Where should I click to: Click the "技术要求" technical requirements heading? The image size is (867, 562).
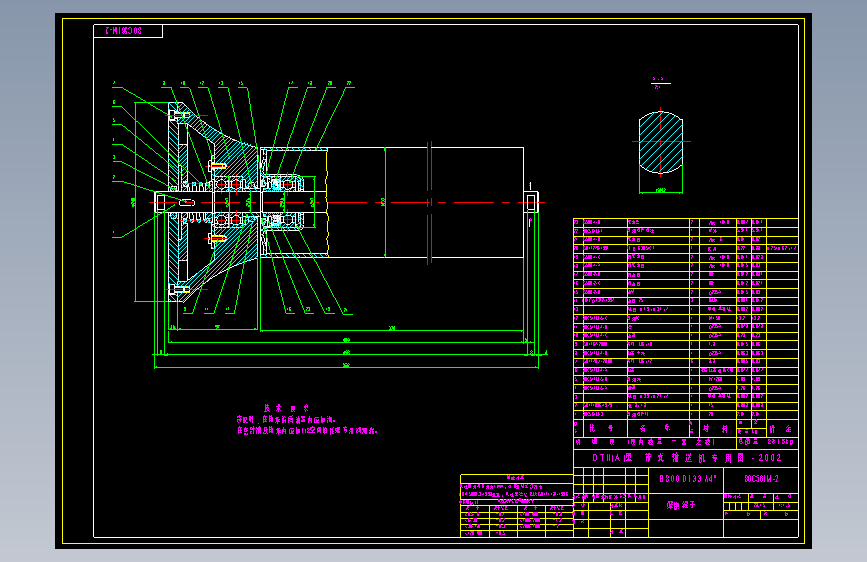point(286,408)
